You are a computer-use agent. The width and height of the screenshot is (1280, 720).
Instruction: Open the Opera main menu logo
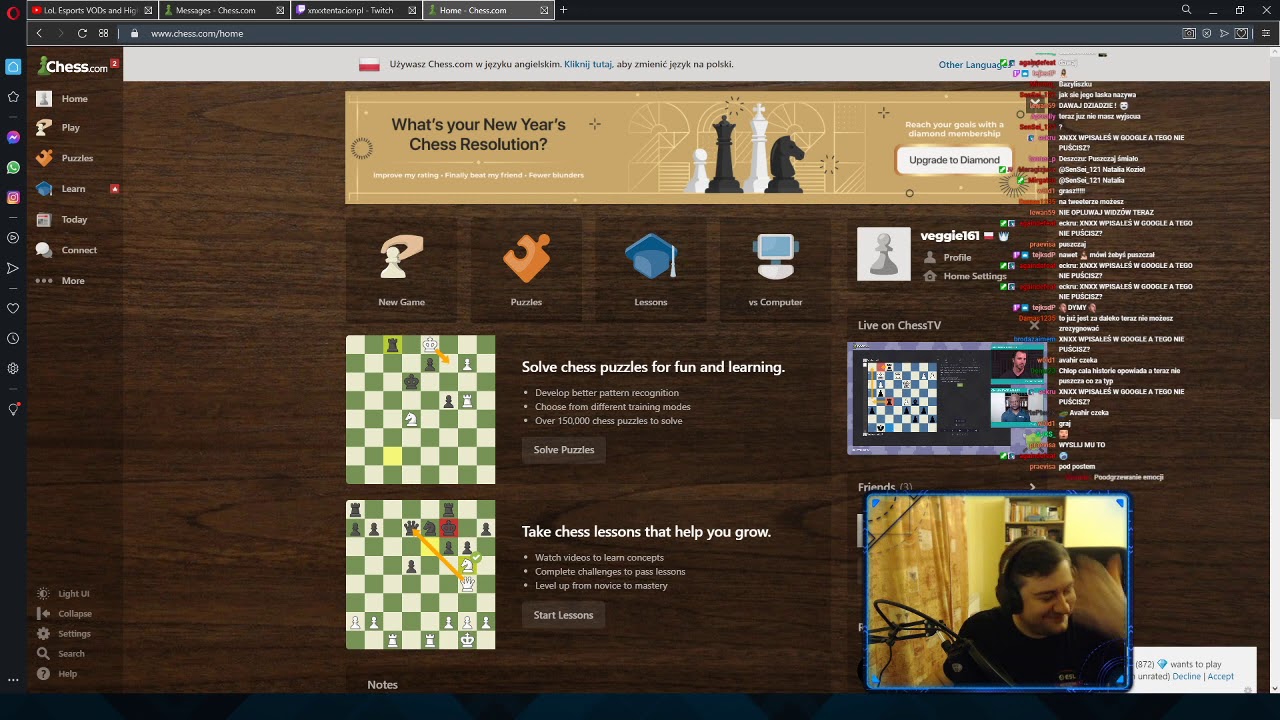click(13, 11)
